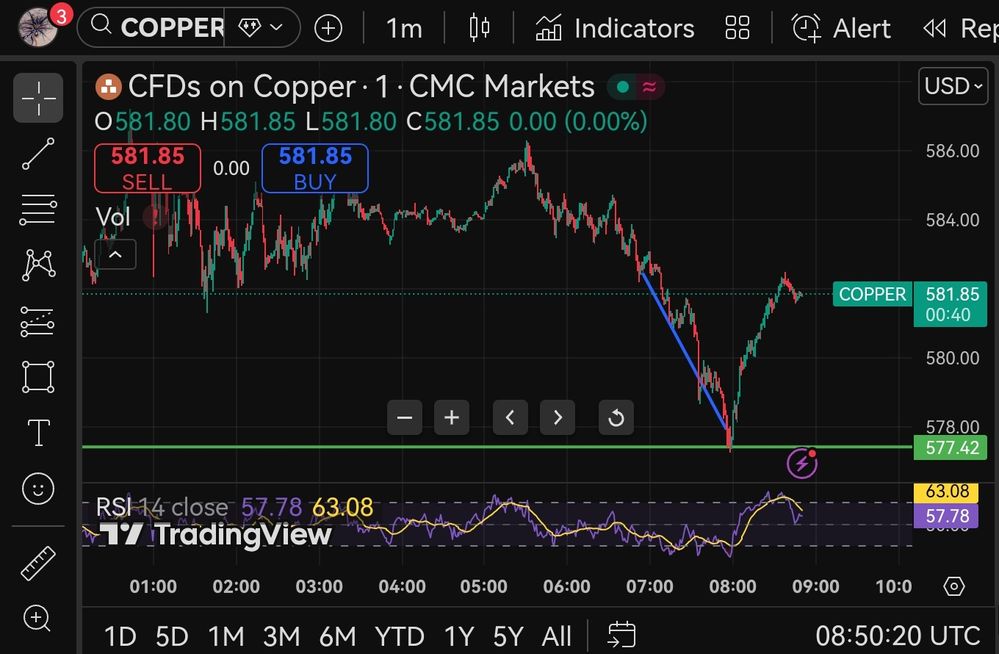Click the 63.08 RSI value label
This screenshot has height=654, width=999.
[946, 491]
